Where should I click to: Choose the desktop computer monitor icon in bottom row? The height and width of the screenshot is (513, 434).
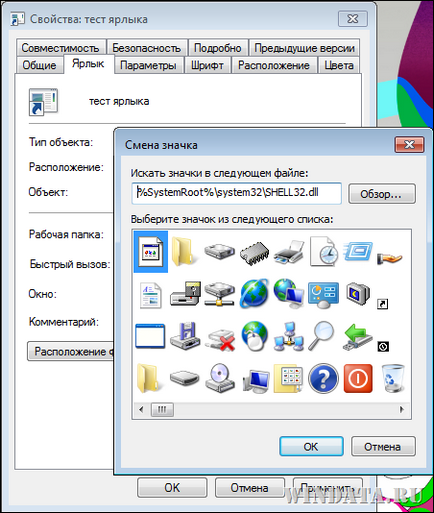pyautogui.click(x=255, y=381)
